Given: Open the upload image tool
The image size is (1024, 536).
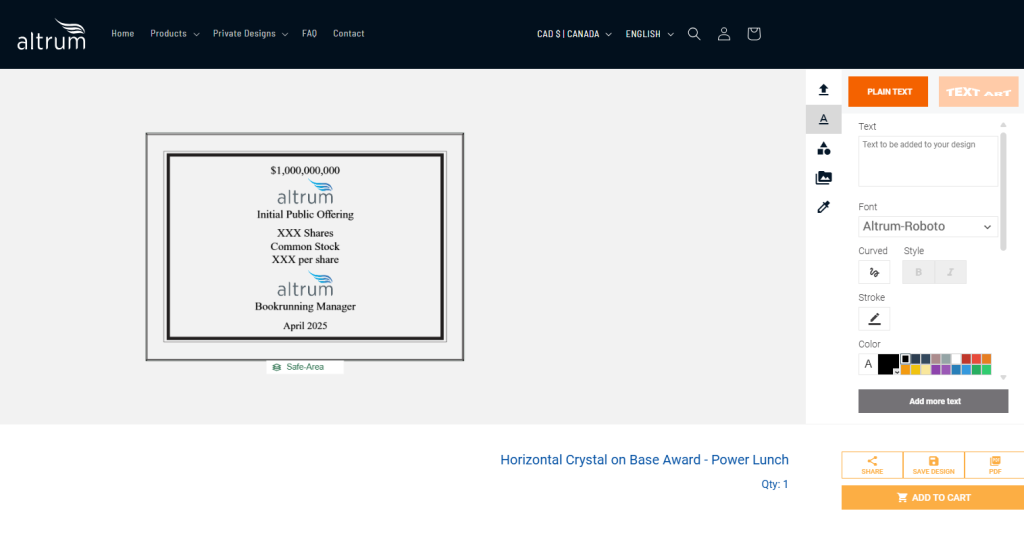Looking at the screenshot, I should coord(824,89).
